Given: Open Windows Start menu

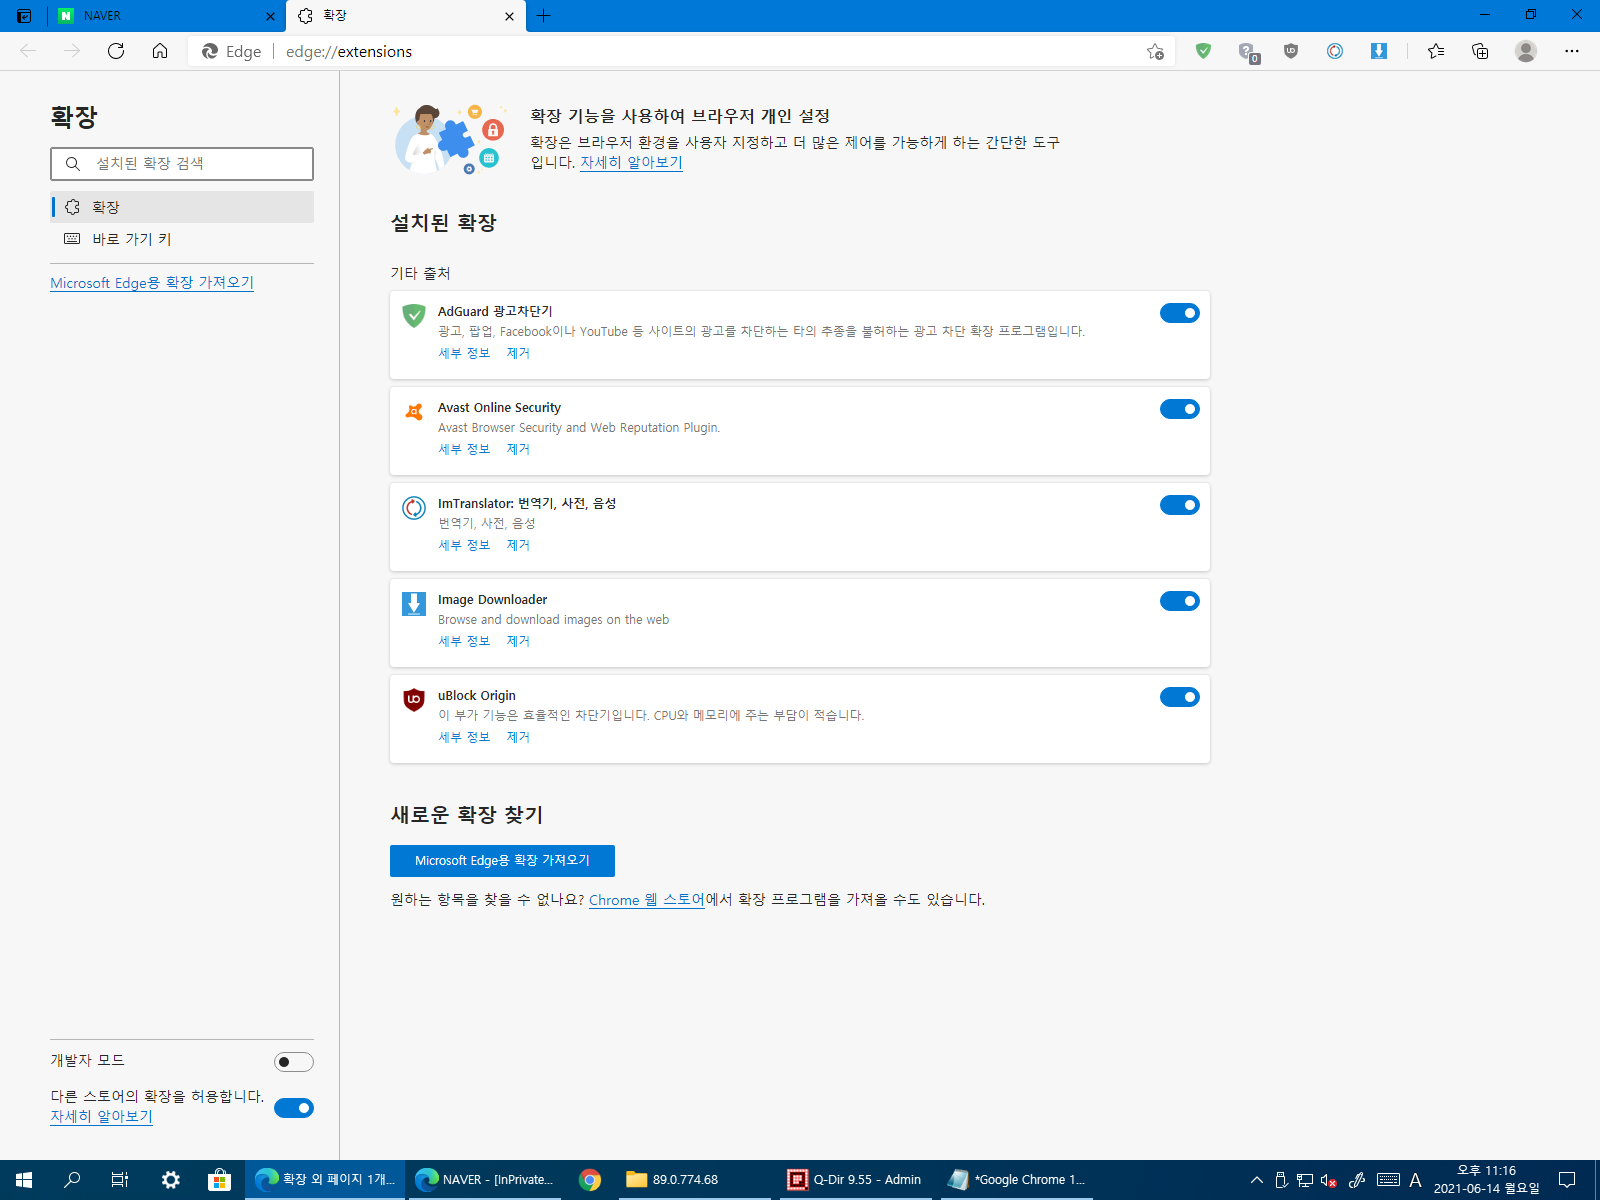Looking at the screenshot, I should tap(24, 1180).
